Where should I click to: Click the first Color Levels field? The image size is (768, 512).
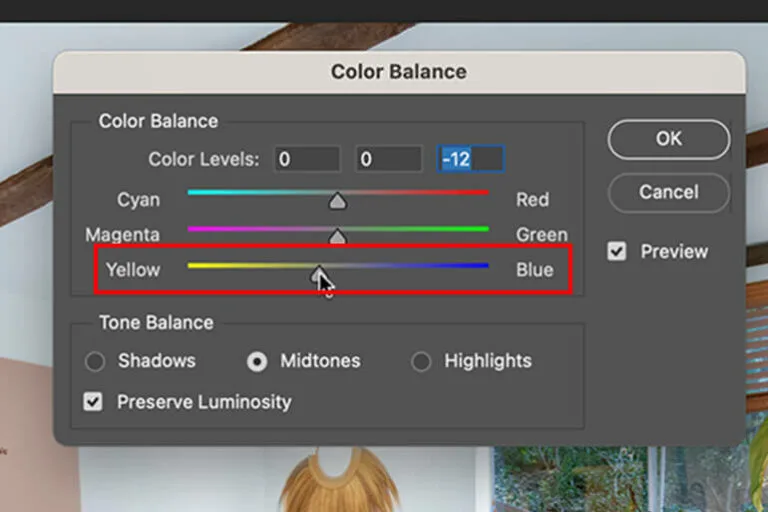click(308, 159)
